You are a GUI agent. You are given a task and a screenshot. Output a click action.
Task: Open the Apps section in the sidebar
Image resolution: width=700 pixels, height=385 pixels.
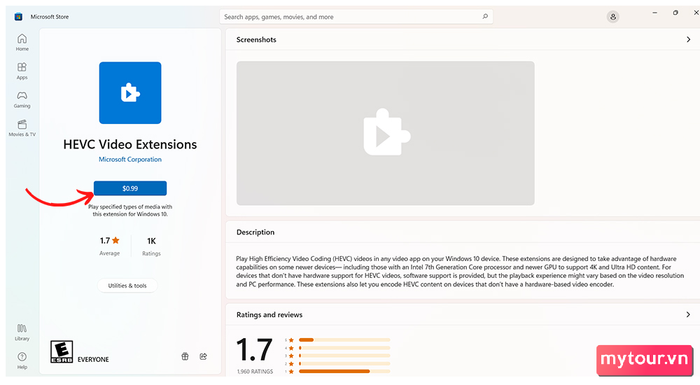22,71
